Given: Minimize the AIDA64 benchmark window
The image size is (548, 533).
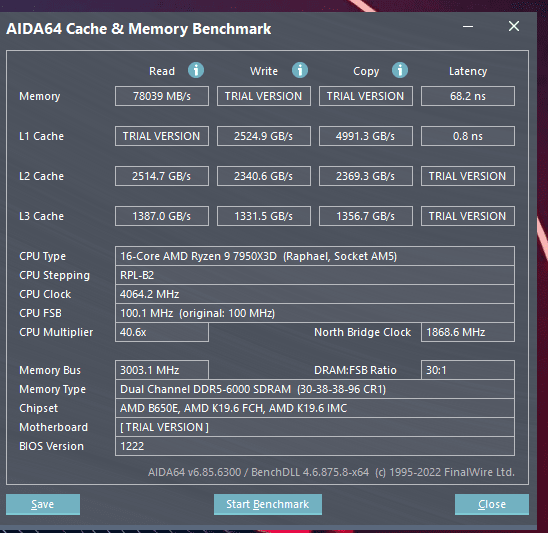Looking at the screenshot, I should (468, 26).
